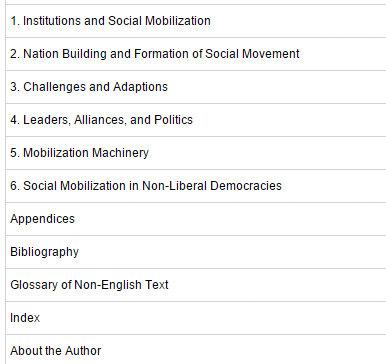Jump to the Index entry
The width and height of the screenshot is (386, 364).
[x=25, y=318]
